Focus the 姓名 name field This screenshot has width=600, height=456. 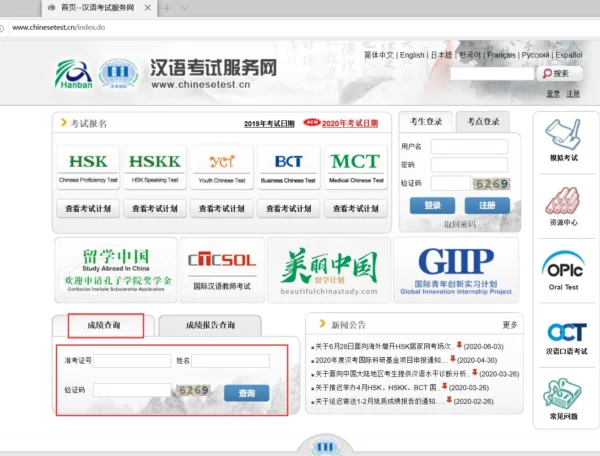230,361
